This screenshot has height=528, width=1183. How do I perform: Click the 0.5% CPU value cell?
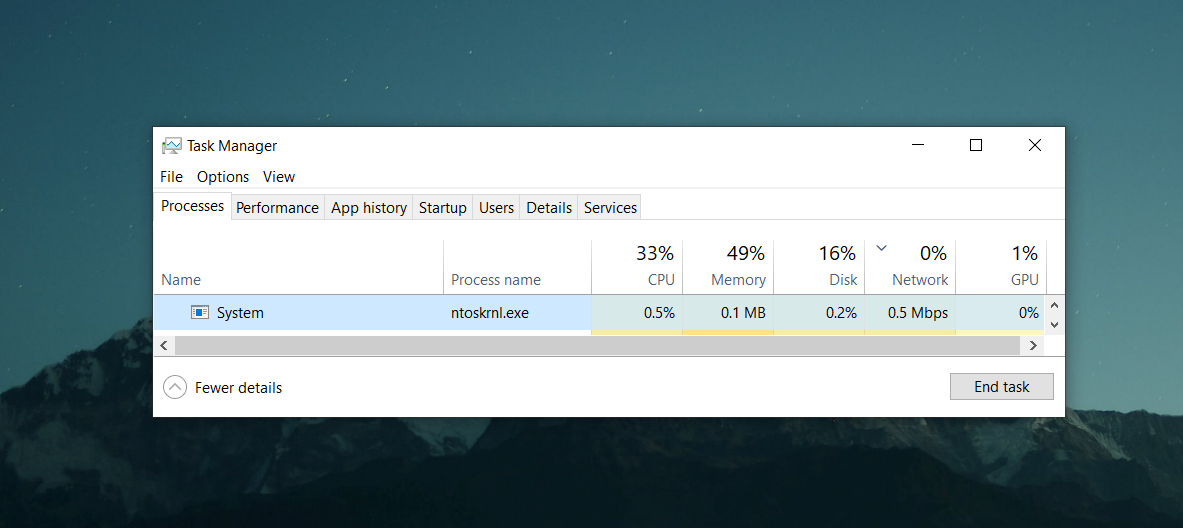point(638,312)
